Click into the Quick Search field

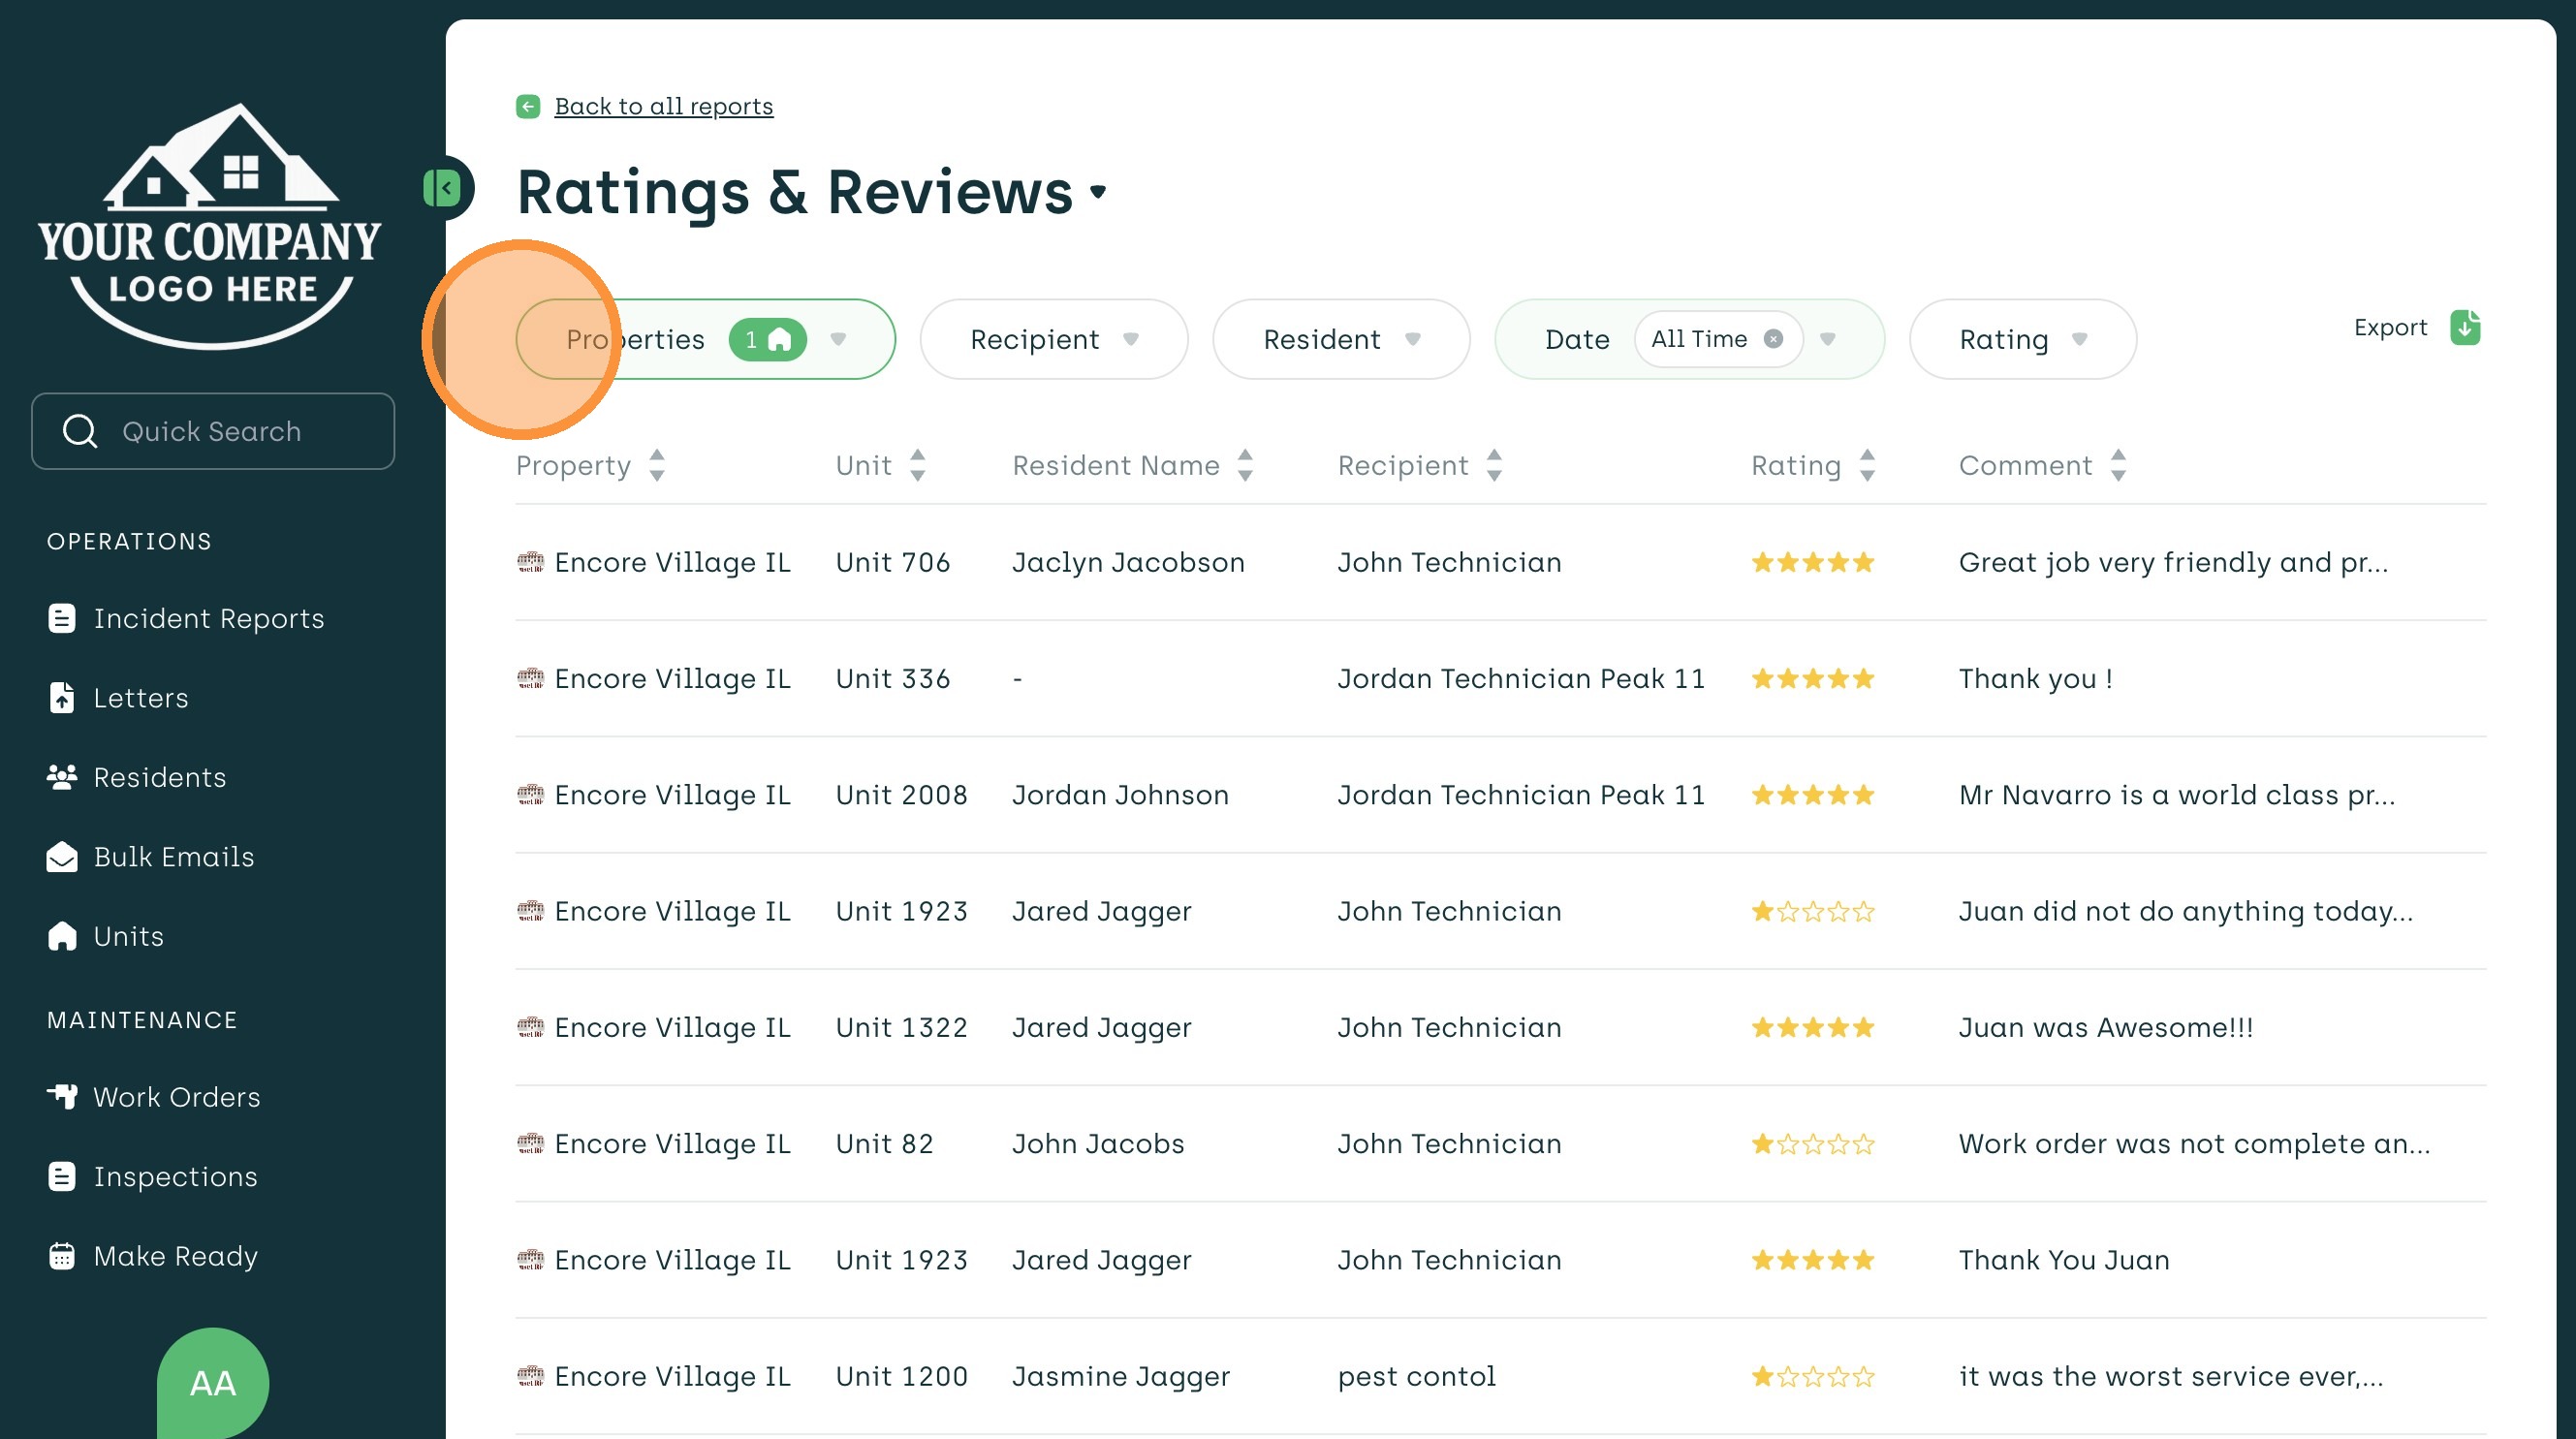212,431
